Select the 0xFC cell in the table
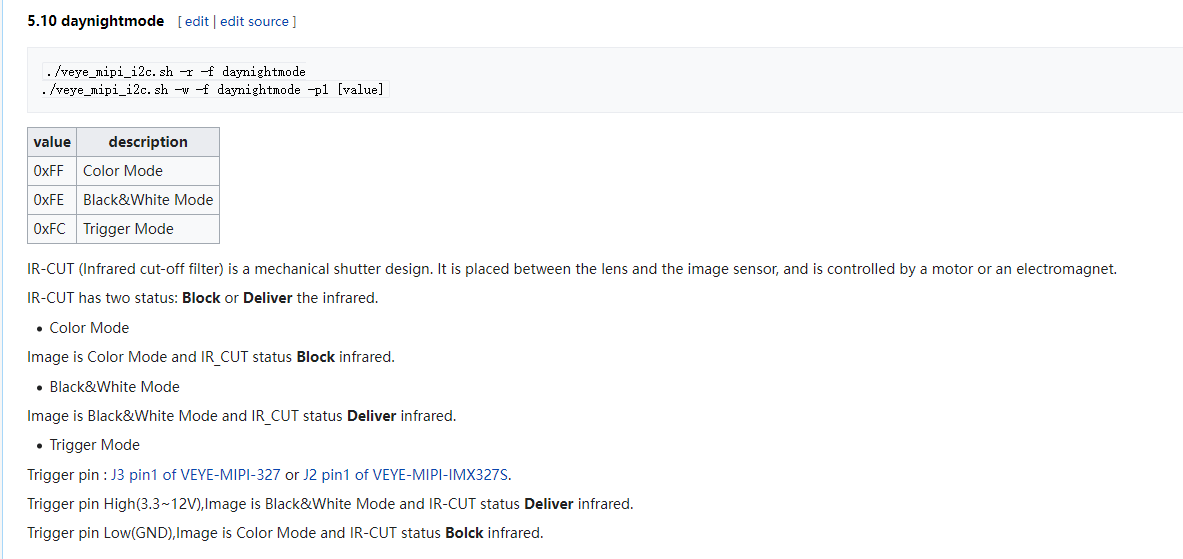The image size is (1183, 559). [x=49, y=229]
